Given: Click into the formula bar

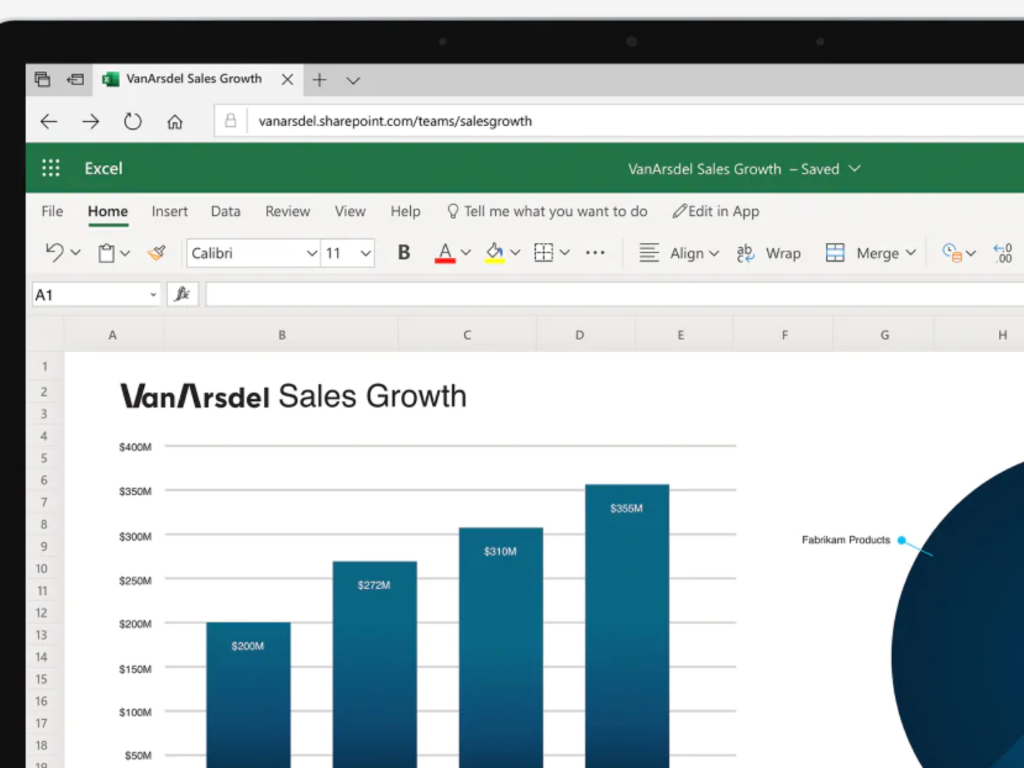Looking at the screenshot, I should (614, 295).
